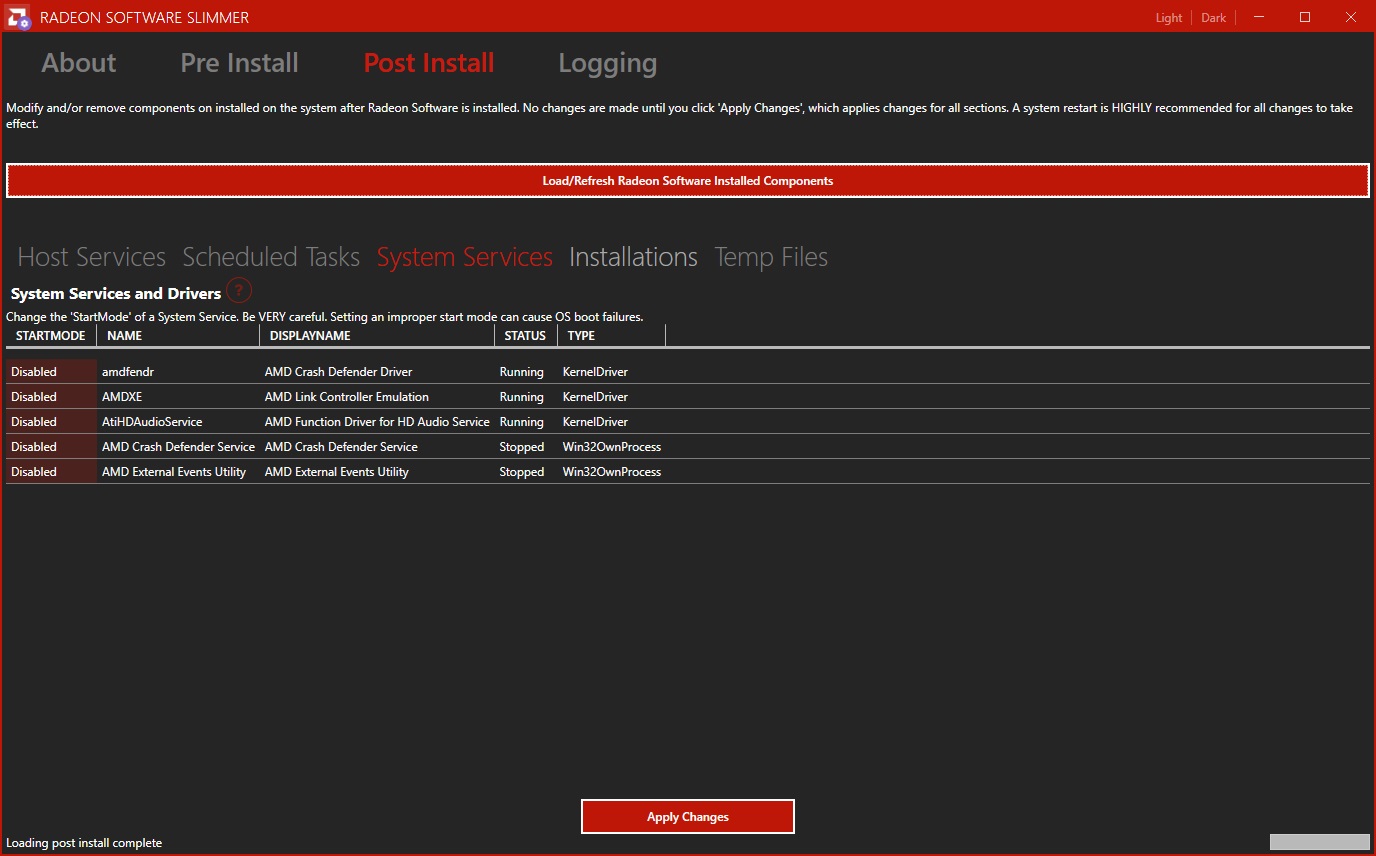Minimize the Radeon Software Slimmer window
The image size is (1376, 856).
(x=1260, y=17)
